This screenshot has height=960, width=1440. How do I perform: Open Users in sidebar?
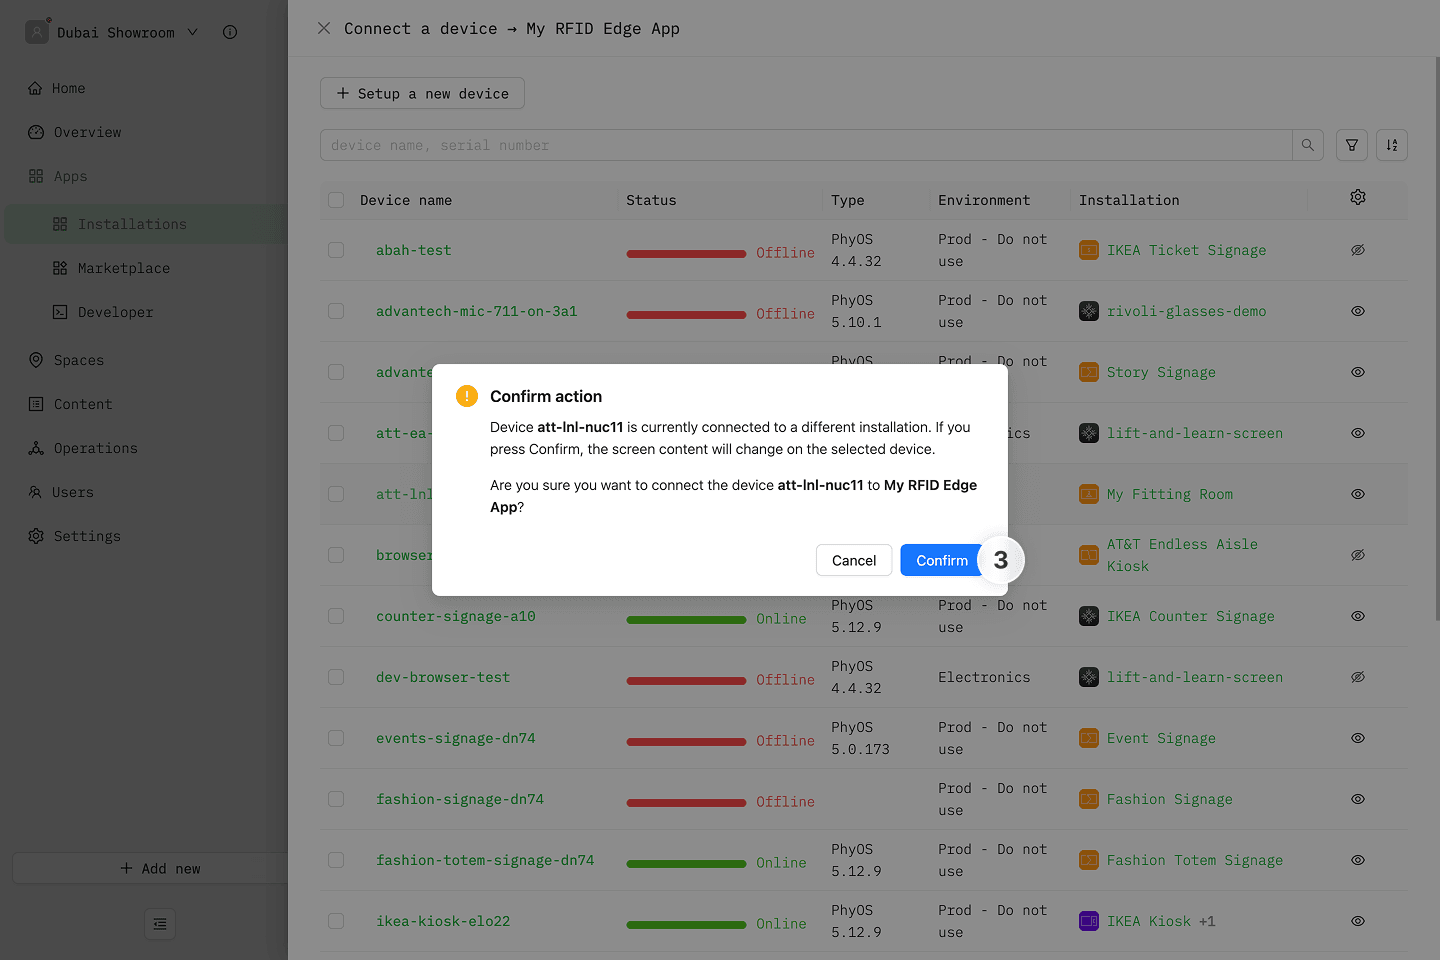(72, 492)
